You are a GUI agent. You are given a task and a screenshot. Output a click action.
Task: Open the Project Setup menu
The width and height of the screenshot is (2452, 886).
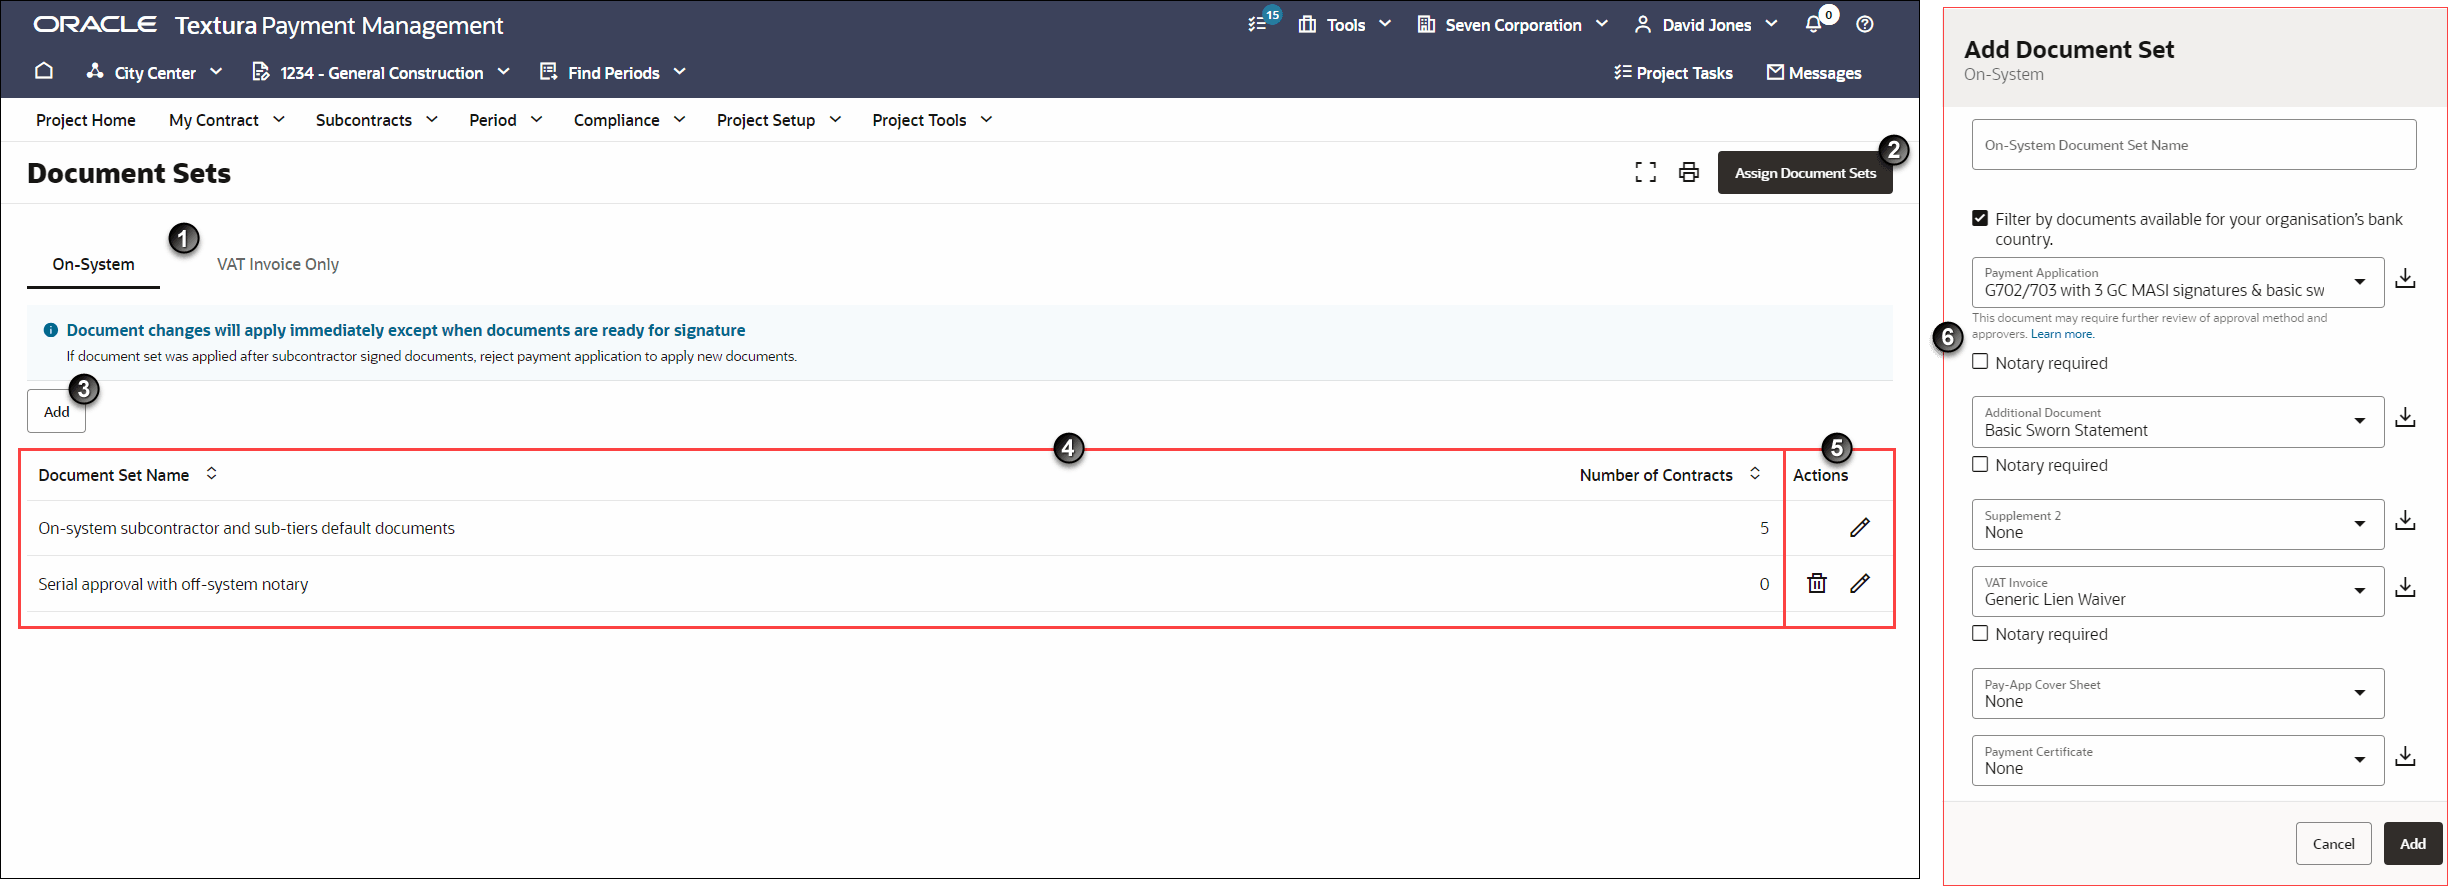click(779, 120)
